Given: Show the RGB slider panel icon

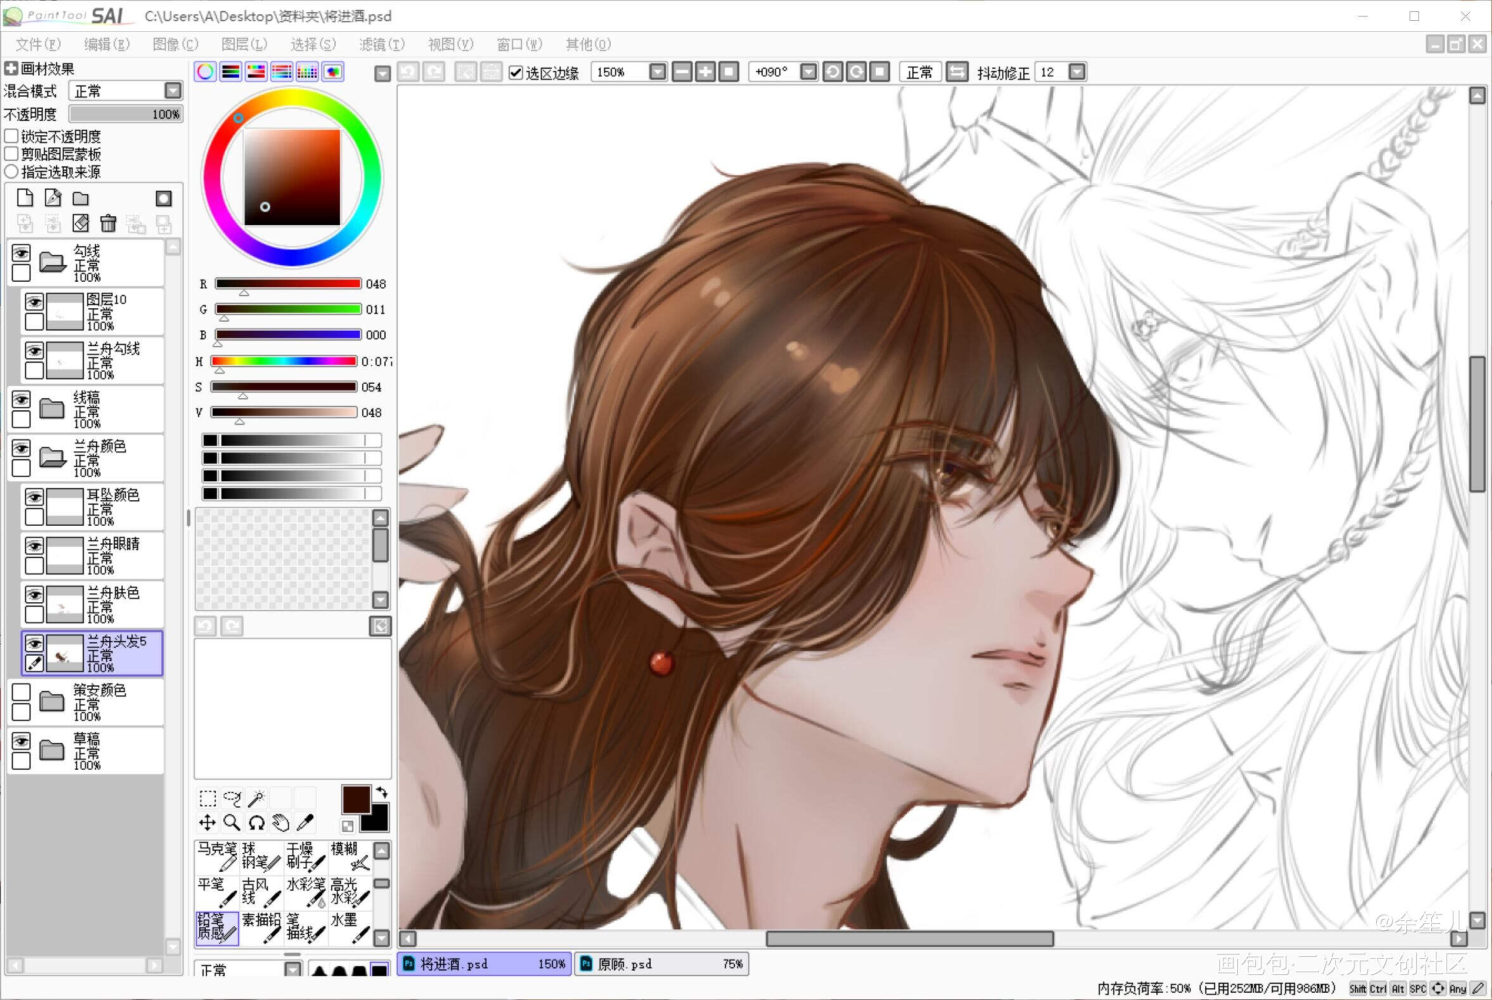Looking at the screenshot, I should (230, 72).
